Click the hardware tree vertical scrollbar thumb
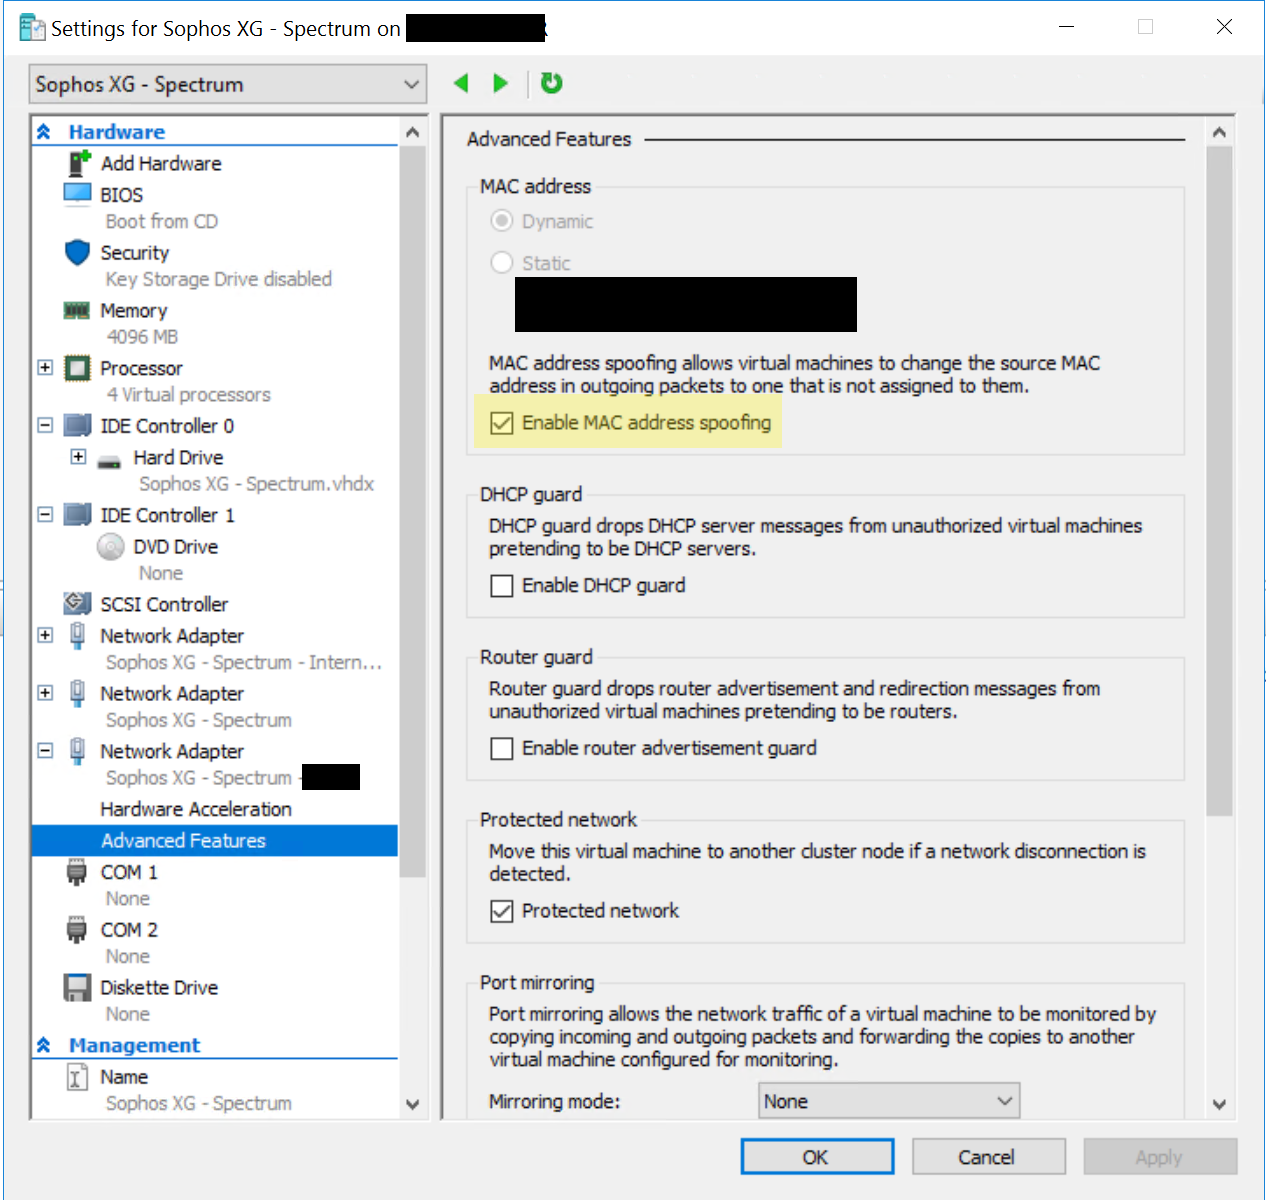 413,512
